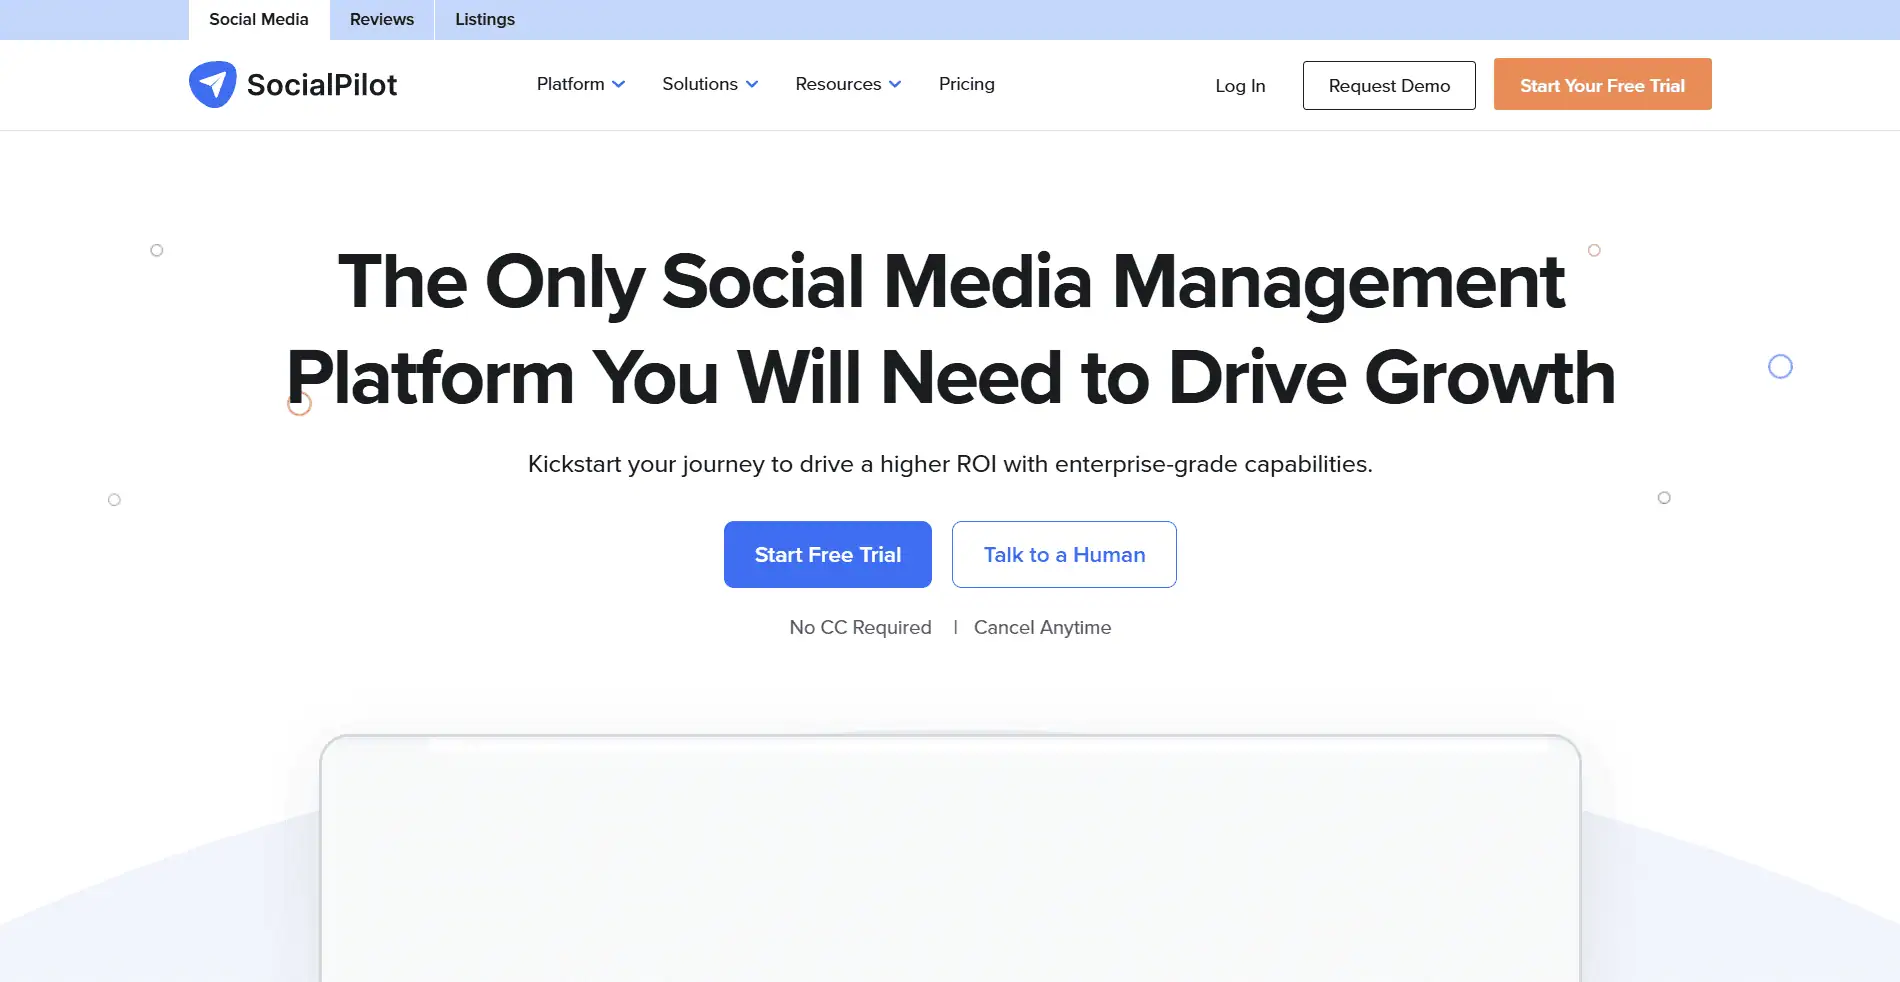Screen dimensions: 1900x982
Task: Click the 'No CC Required' text
Action: point(860,627)
